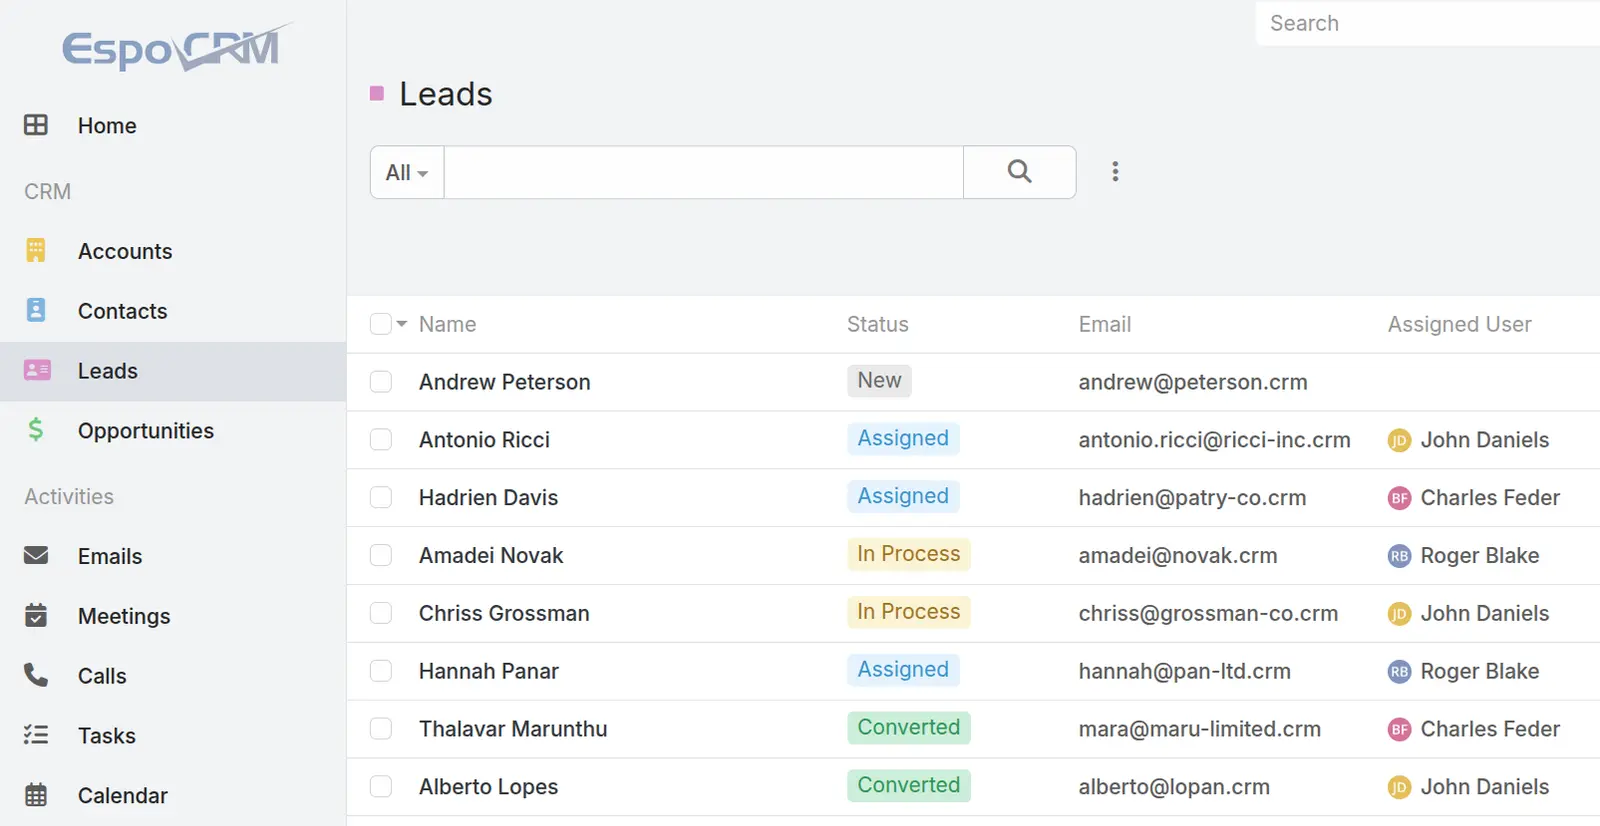This screenshot has height=826, width=1600.
Task: Click the Contacts badge icon
Action: [36, 310]
